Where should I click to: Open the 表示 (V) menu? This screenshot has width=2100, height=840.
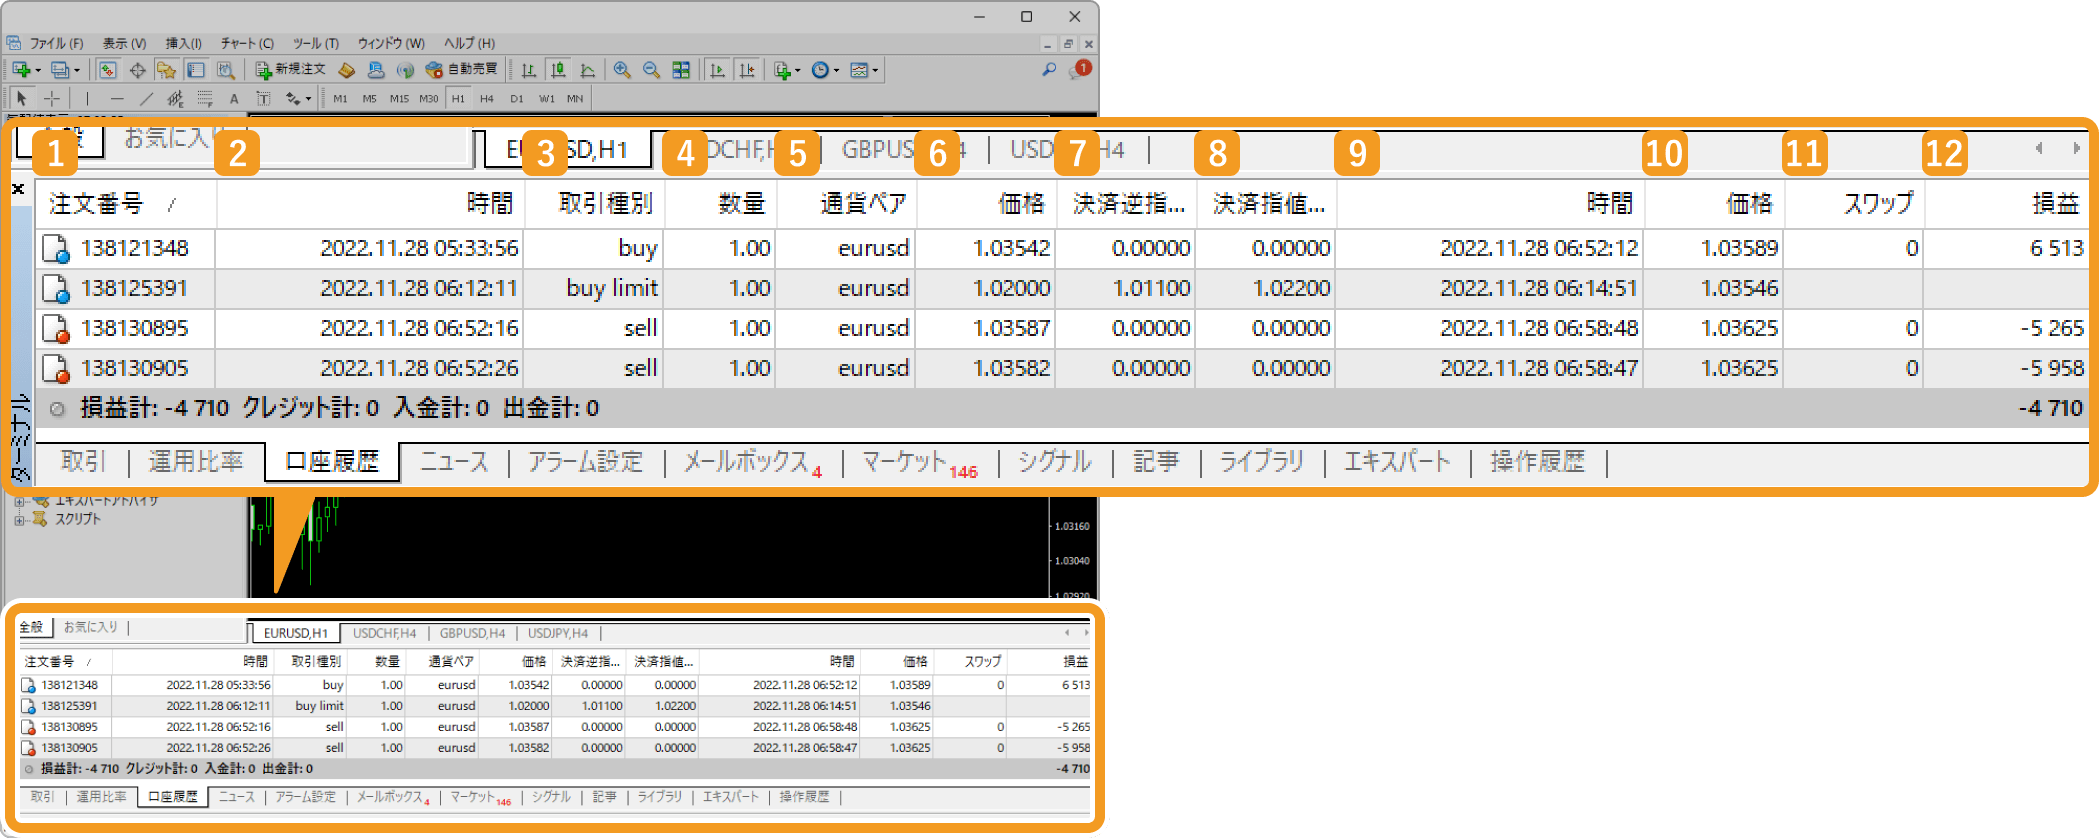pos(124,43)
